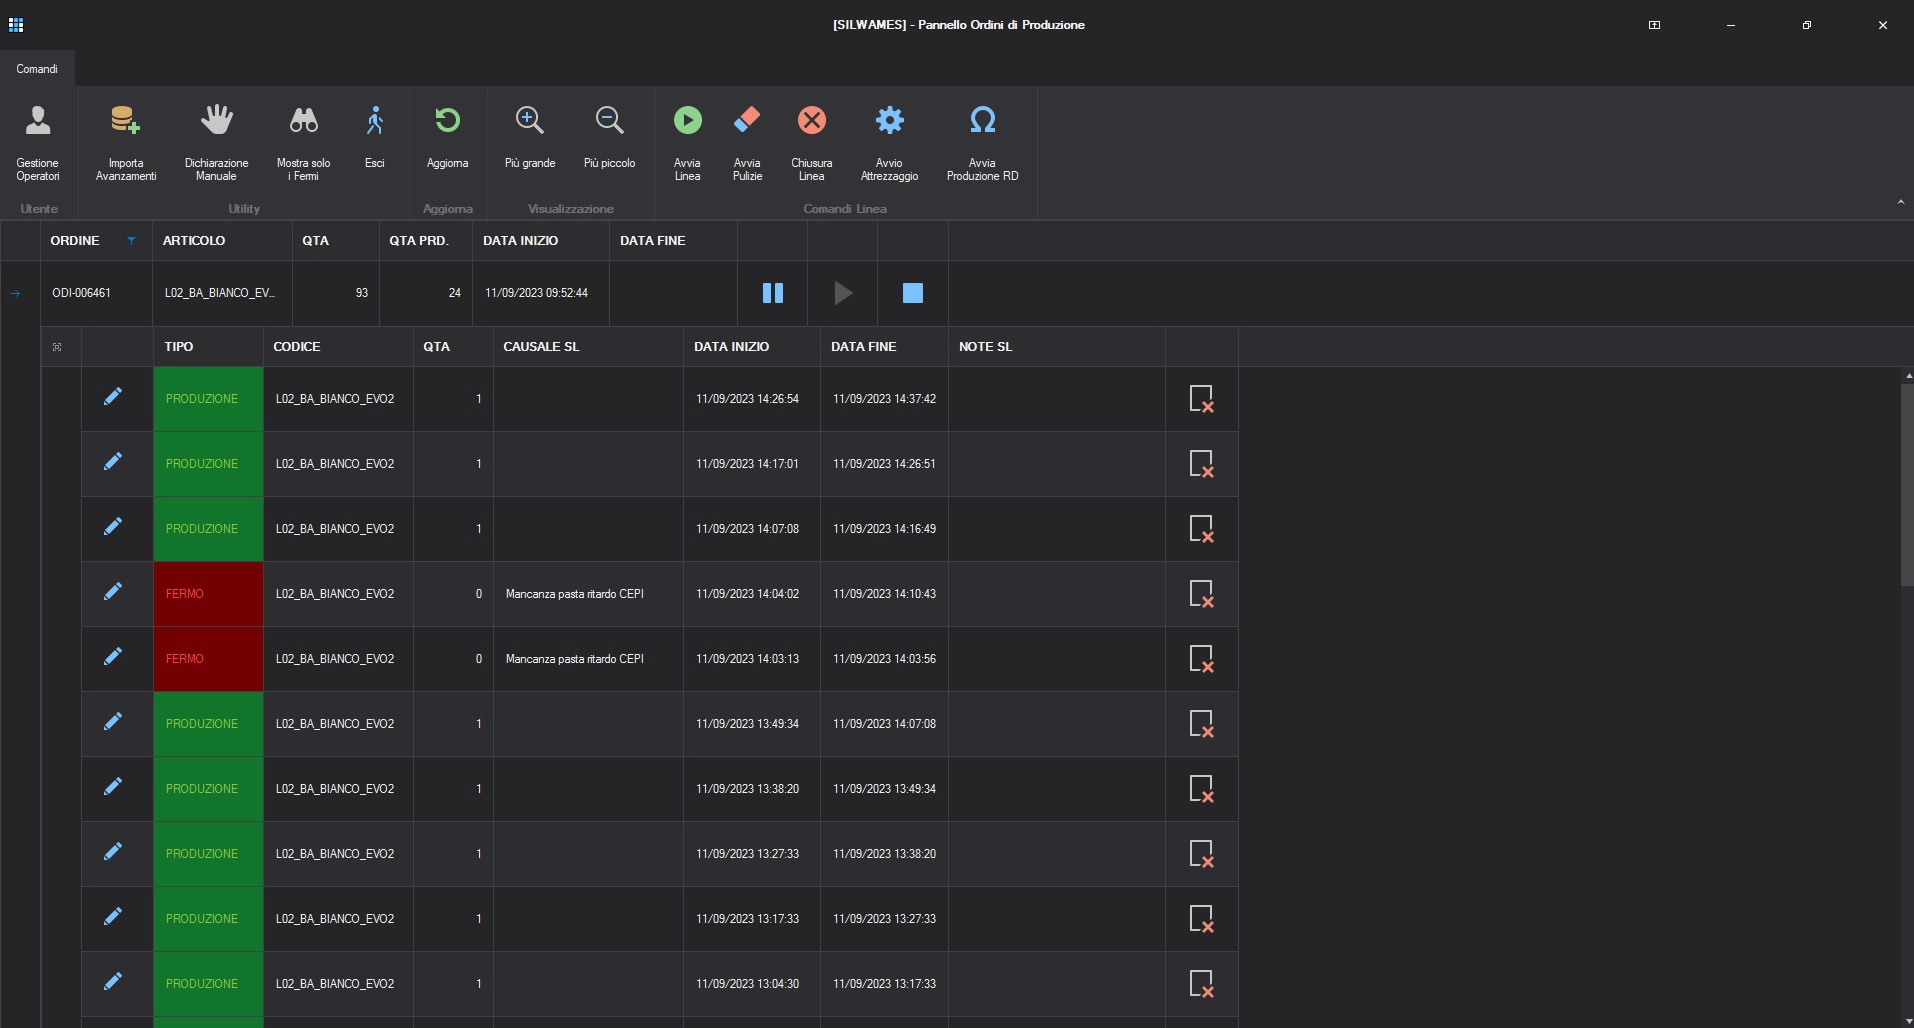
Task: Collapse the ribbon with the top-right chevron
Action: click(x=1901, y=200)
